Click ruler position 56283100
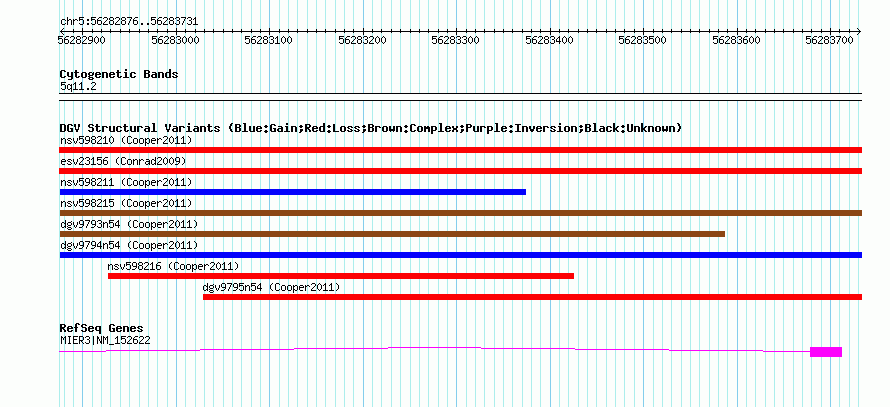 (269, 40)
